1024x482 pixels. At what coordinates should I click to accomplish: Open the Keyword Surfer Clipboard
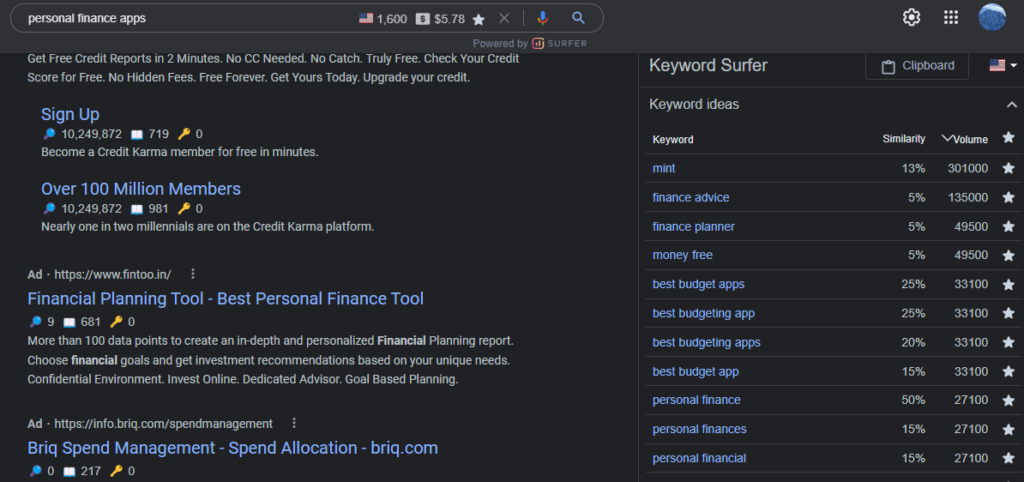tap(917, 66)
